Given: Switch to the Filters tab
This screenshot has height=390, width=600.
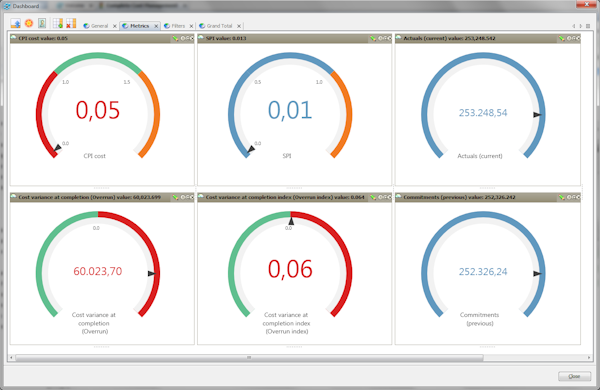Looking at the screenshot, I should click(178, 26).
